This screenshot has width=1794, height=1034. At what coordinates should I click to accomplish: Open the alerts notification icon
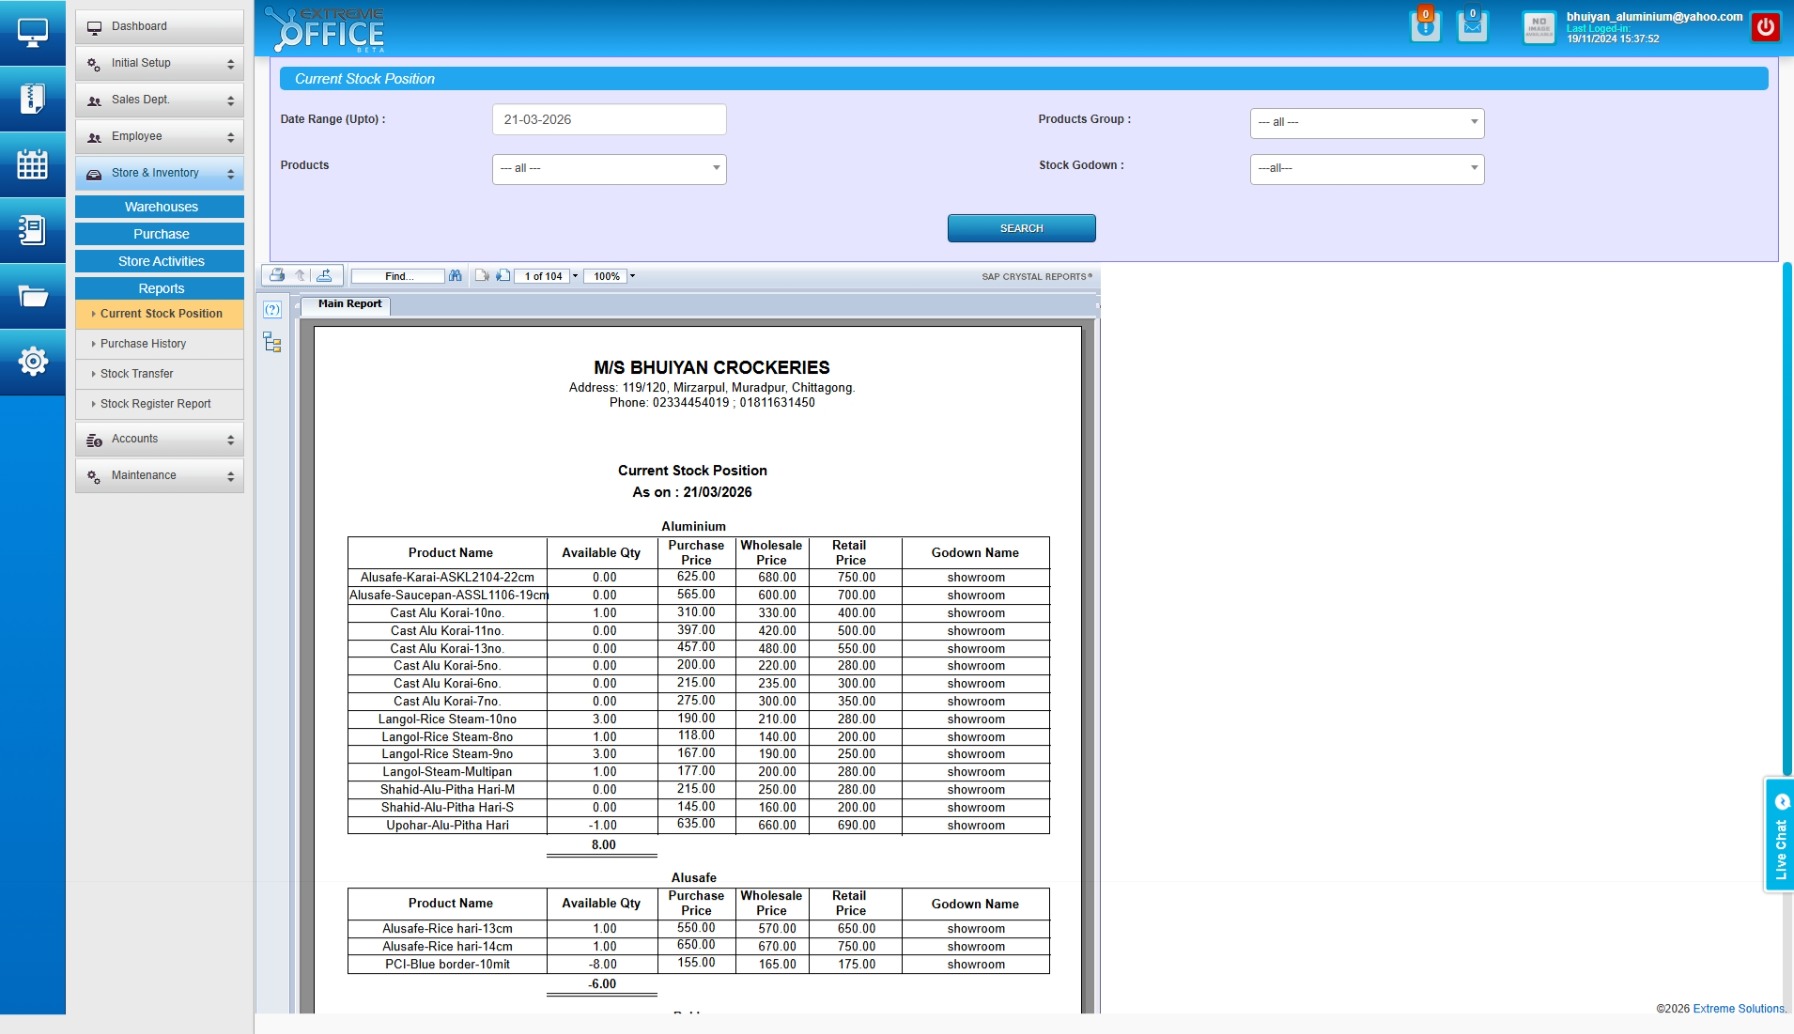coord(1425,26)
